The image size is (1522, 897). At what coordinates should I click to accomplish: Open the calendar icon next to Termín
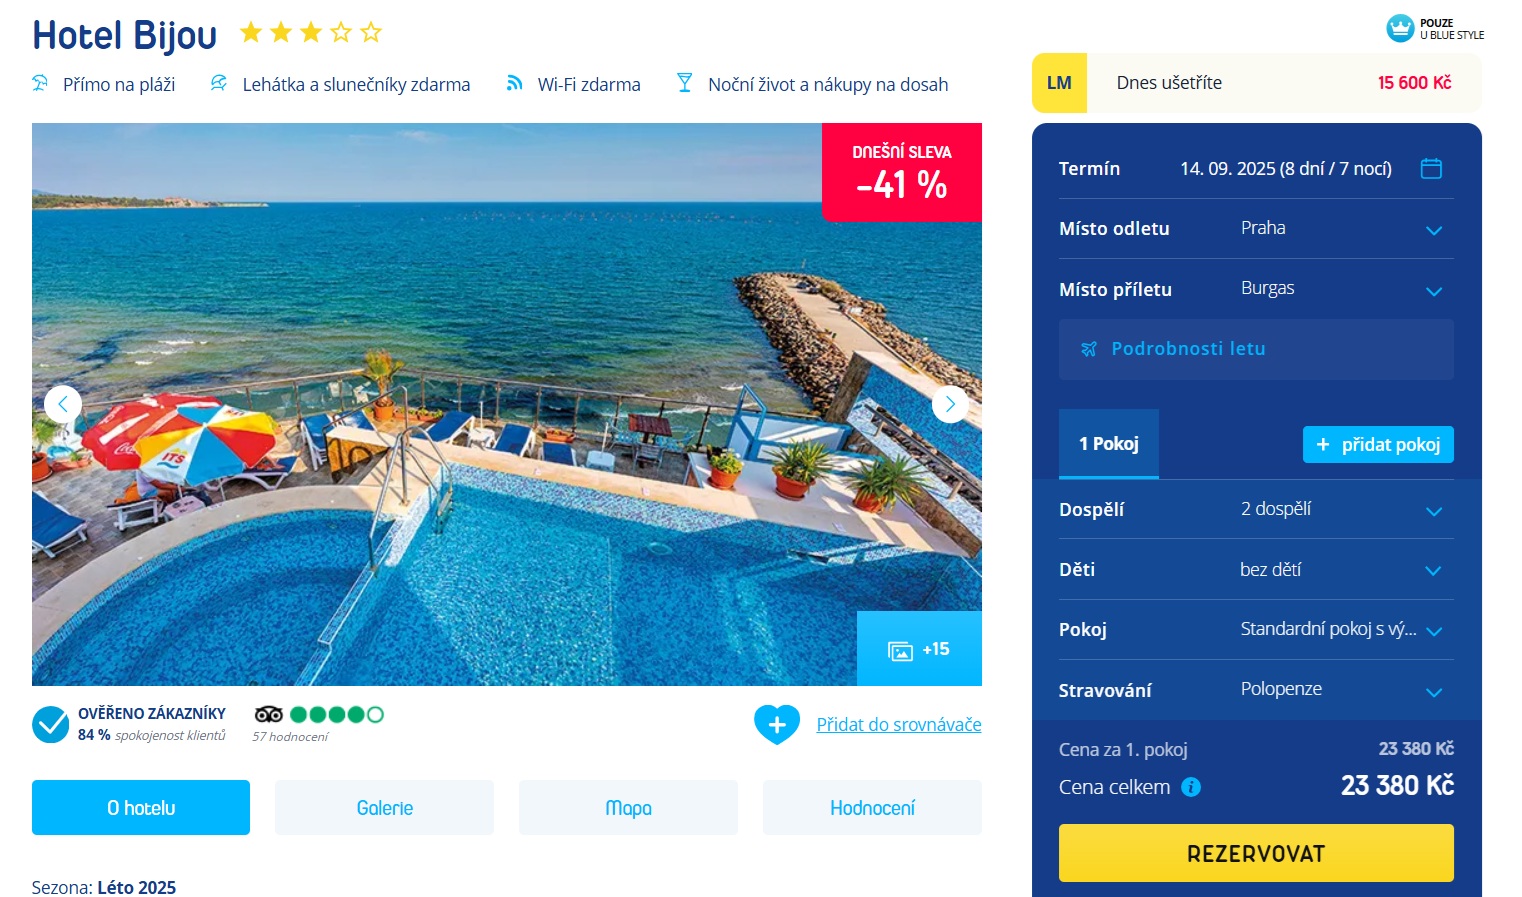pos(1431,168)
